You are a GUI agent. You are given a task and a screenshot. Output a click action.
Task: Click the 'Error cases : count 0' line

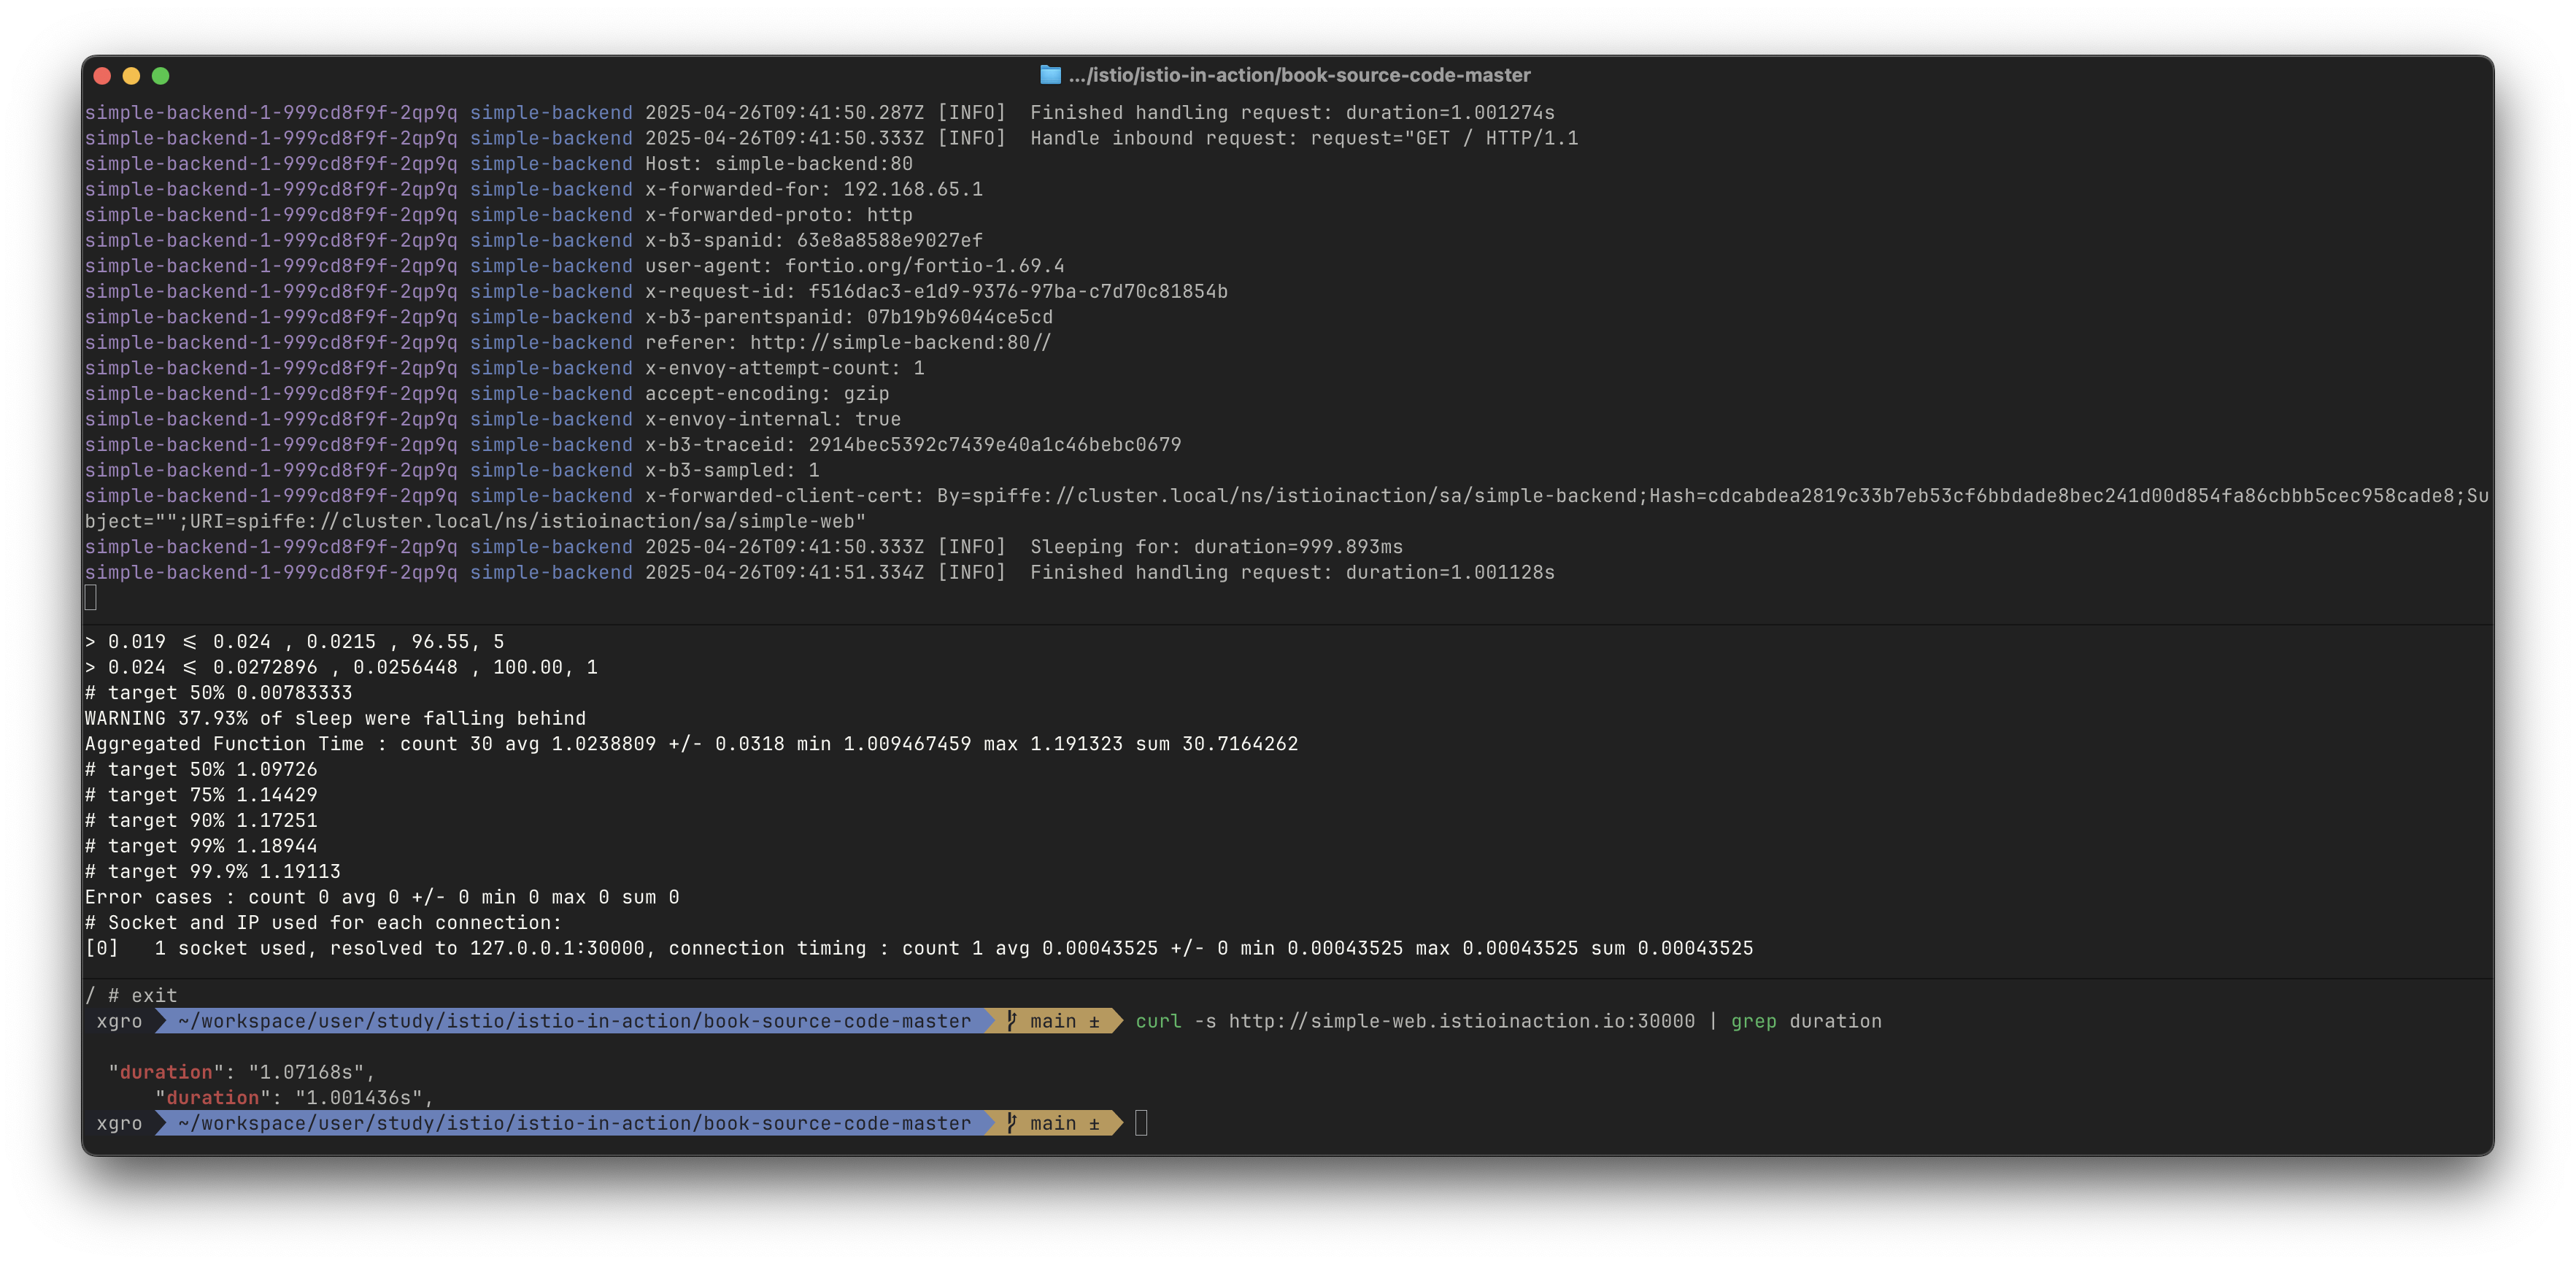click(x=382, y=897)
